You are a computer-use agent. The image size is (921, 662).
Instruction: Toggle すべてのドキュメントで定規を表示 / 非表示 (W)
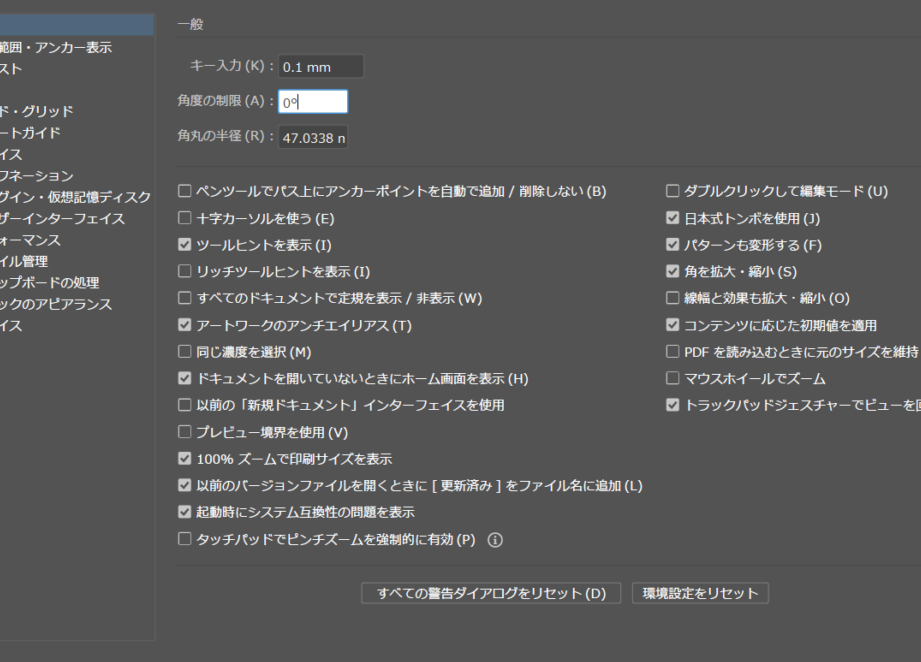pyautogui.click(x=184, y=298)
